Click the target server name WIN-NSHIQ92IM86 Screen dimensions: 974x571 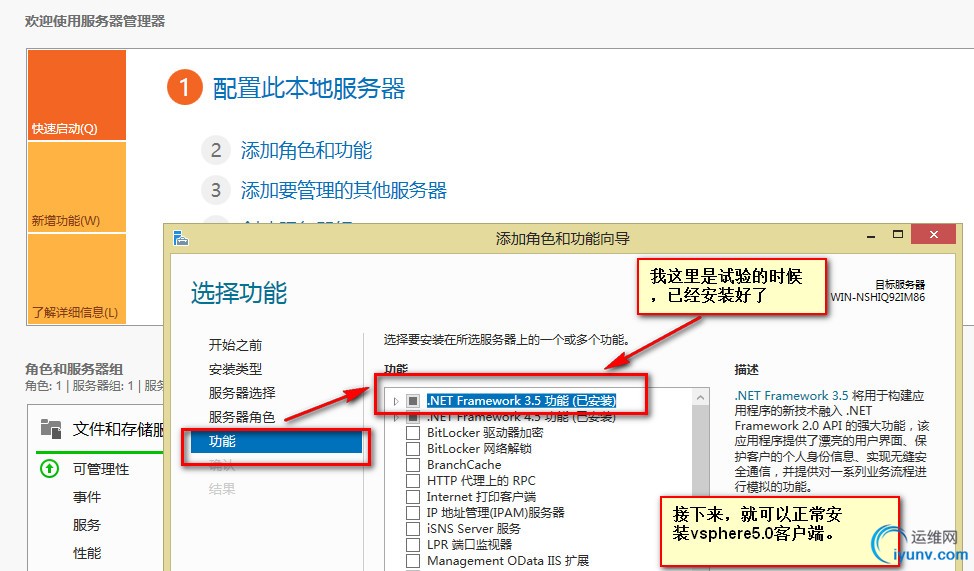pos(878,297)
